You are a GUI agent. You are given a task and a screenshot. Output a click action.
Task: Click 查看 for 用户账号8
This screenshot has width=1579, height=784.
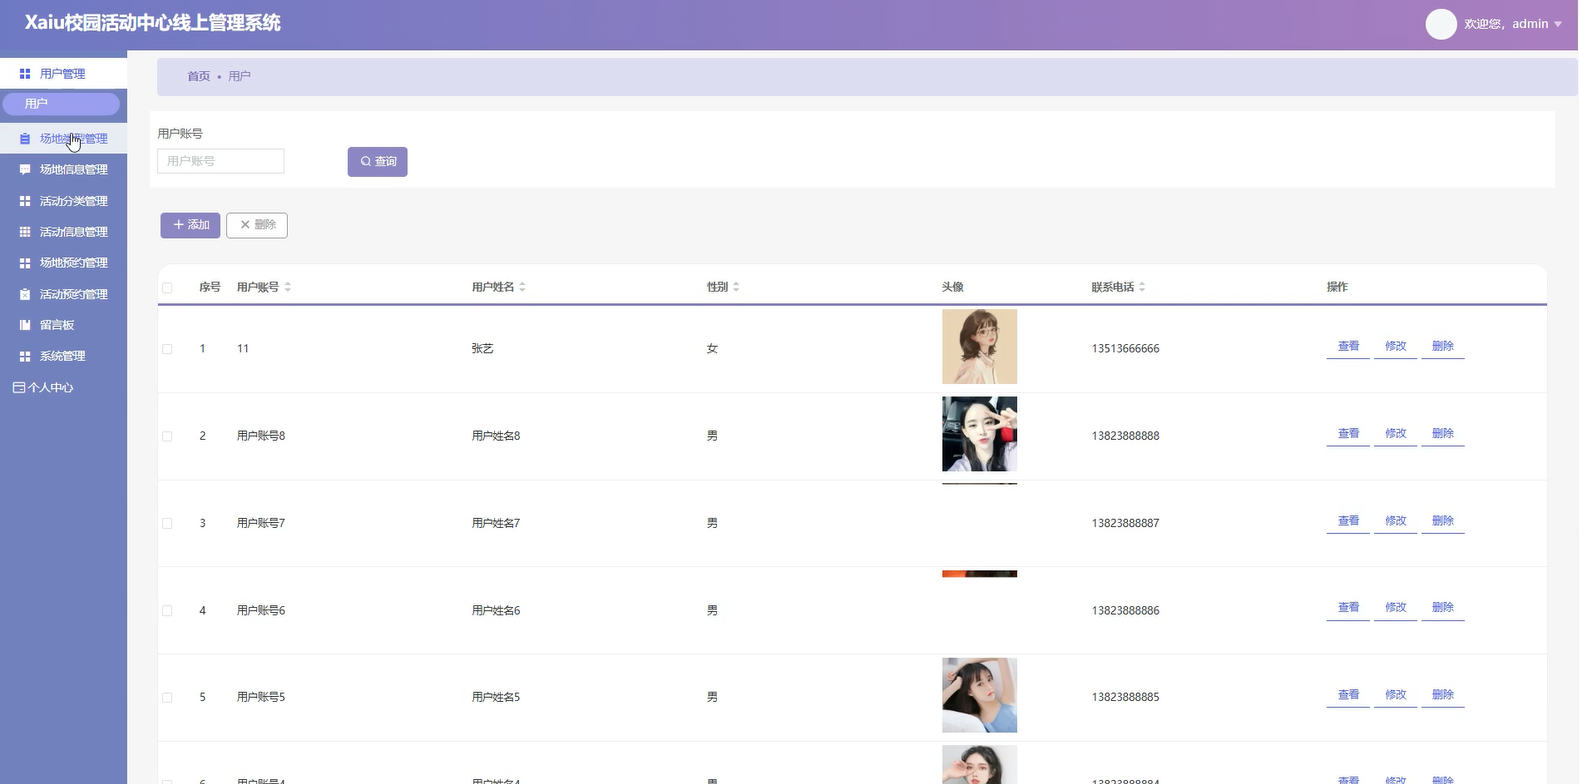[1348, 434]
